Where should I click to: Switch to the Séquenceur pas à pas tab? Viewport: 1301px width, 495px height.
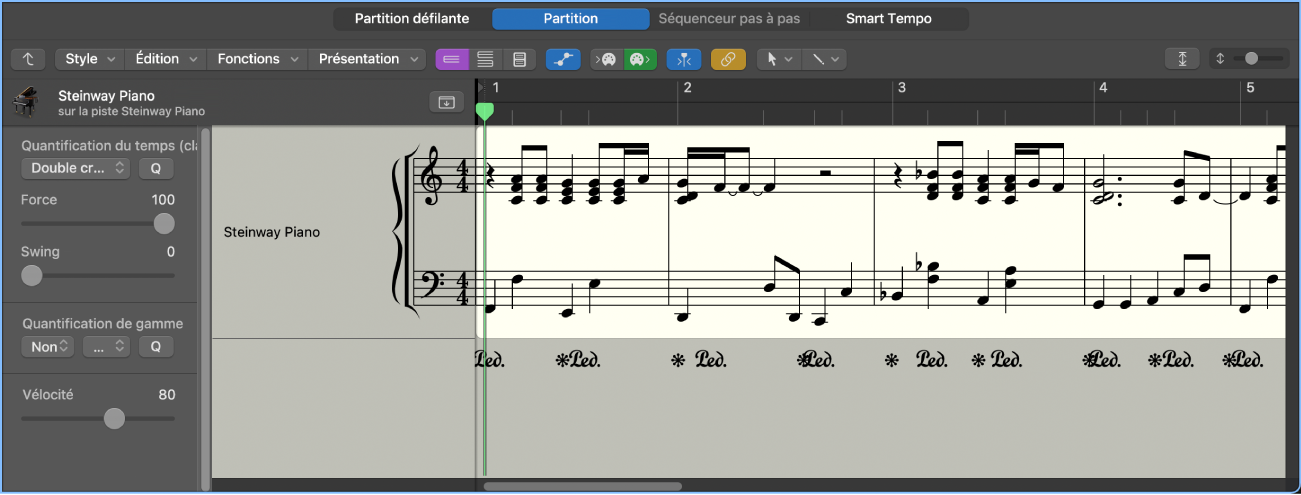[729, 19]
